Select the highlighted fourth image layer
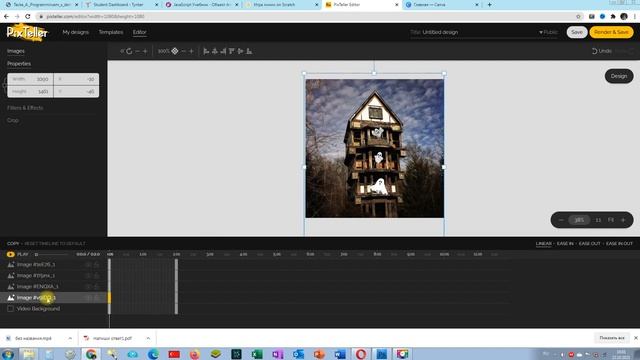The image size is (640, 360). pos(54,298)
